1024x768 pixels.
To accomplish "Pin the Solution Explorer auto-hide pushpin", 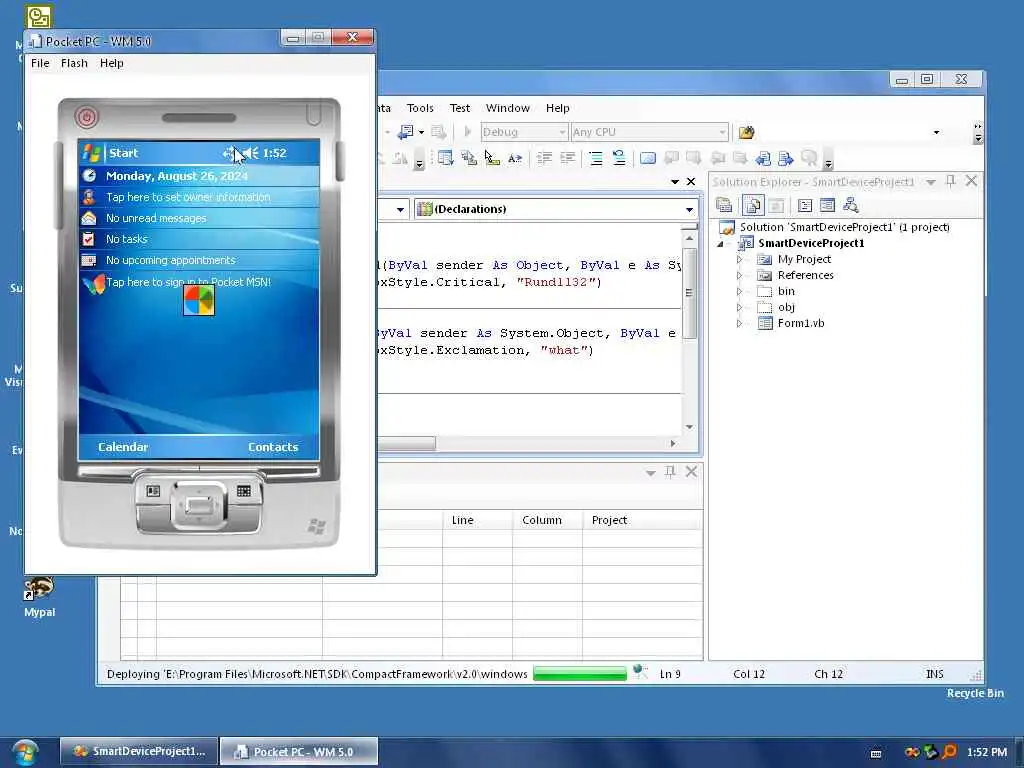I will coord(950,181).
